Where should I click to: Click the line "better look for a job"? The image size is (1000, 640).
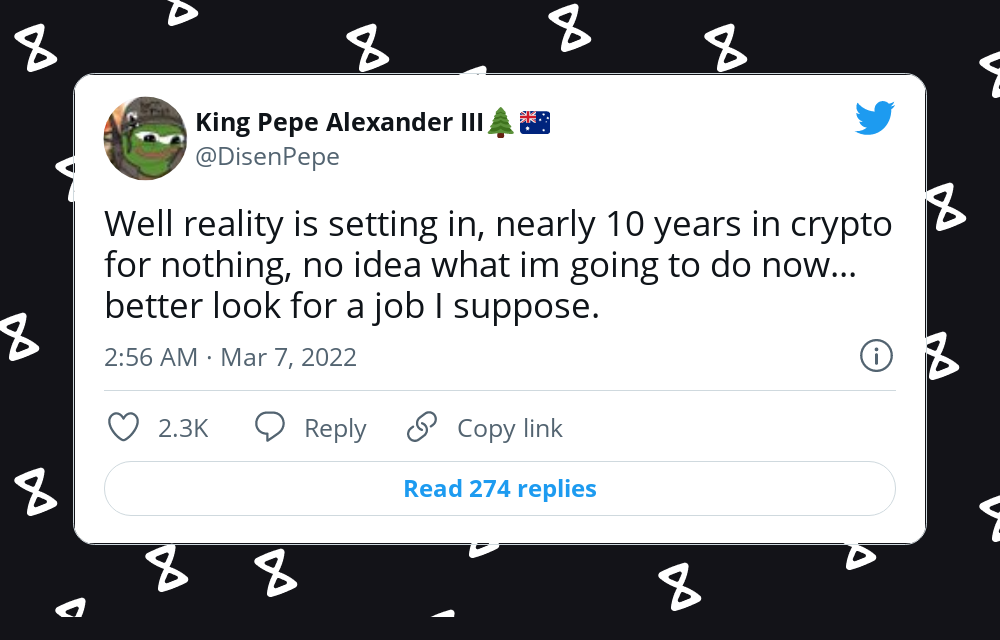(x=352, y=307)
